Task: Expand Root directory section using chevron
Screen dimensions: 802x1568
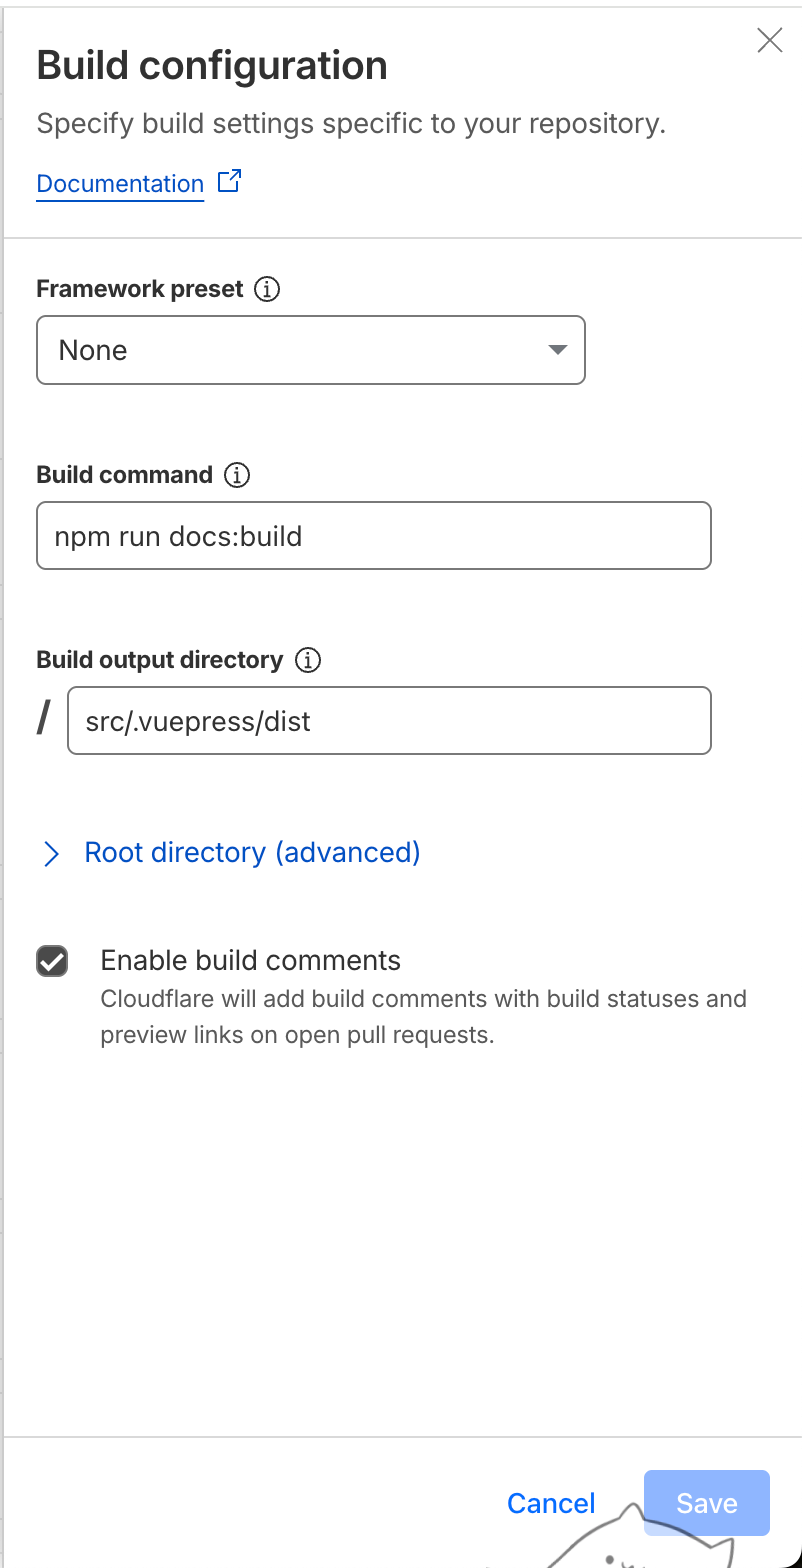Action: pyautogui.click(x=51, y=853)
